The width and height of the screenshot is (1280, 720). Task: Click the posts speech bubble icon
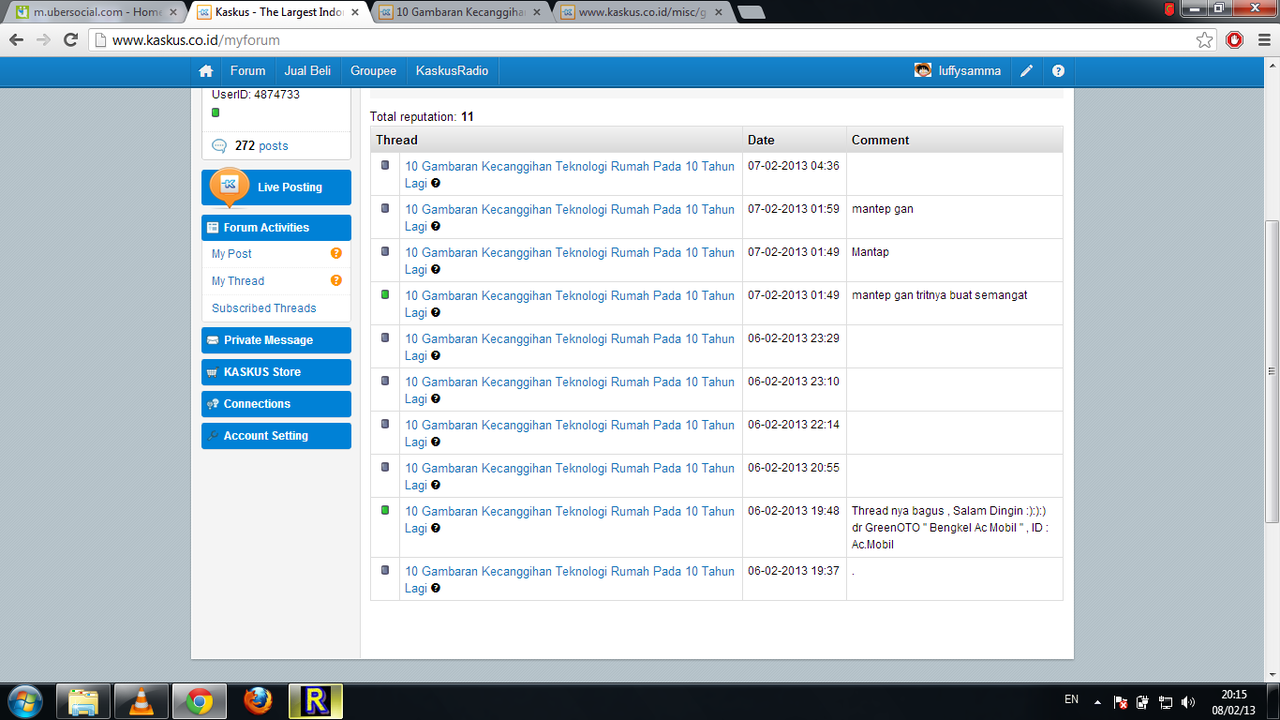(x=220, y=146)
